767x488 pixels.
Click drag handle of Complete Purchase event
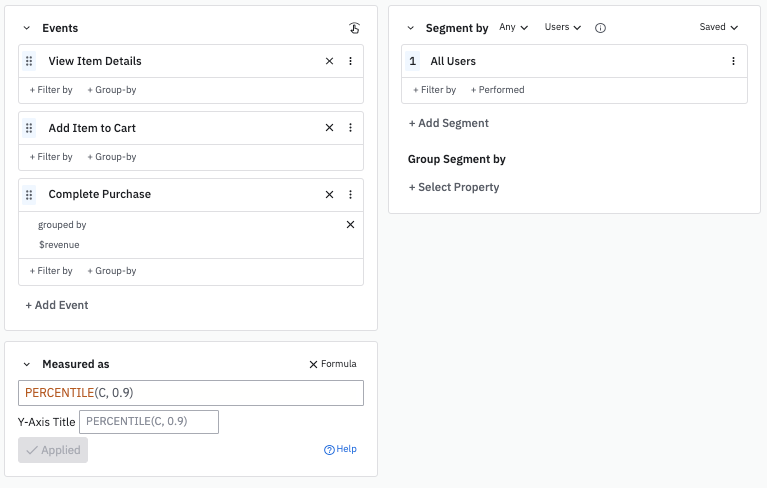pos(29,194)
